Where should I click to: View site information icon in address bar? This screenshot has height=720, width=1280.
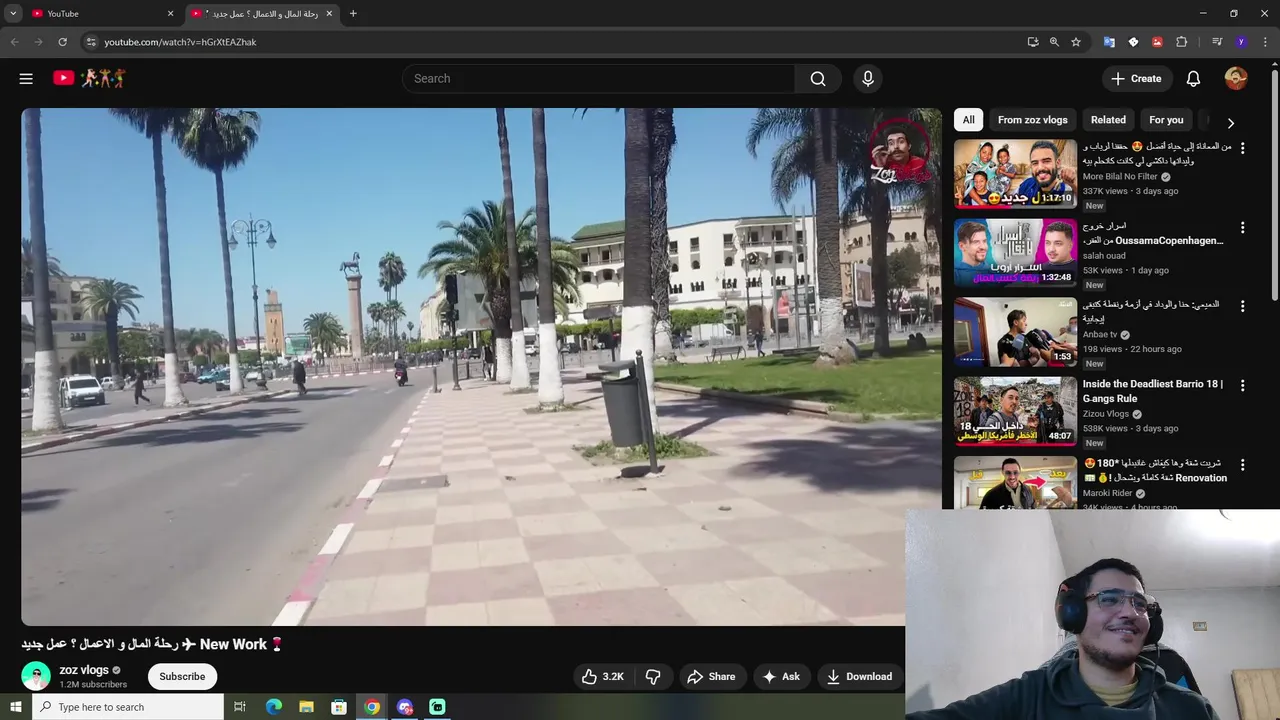click(90, 42)
